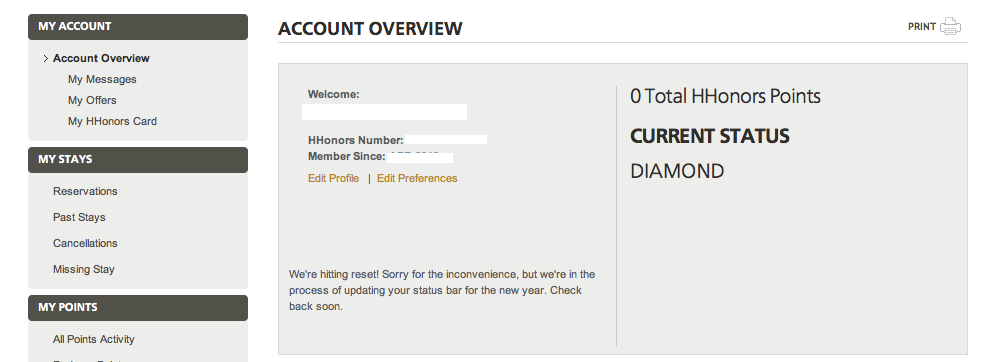View Past Stays

[79, 217]
